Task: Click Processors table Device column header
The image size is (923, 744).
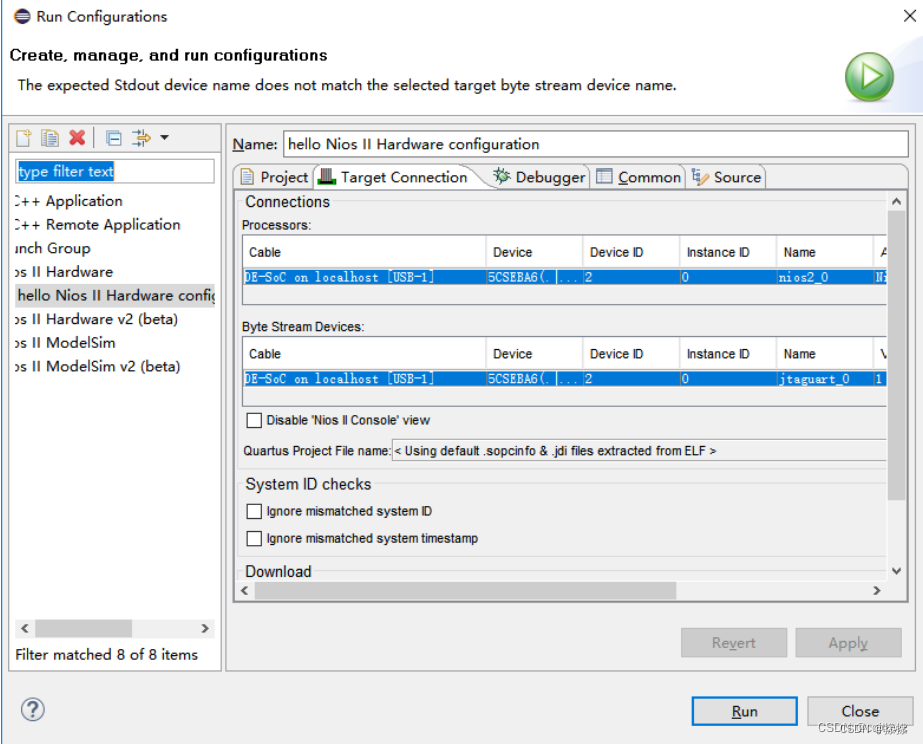Action: coord(534,253)
